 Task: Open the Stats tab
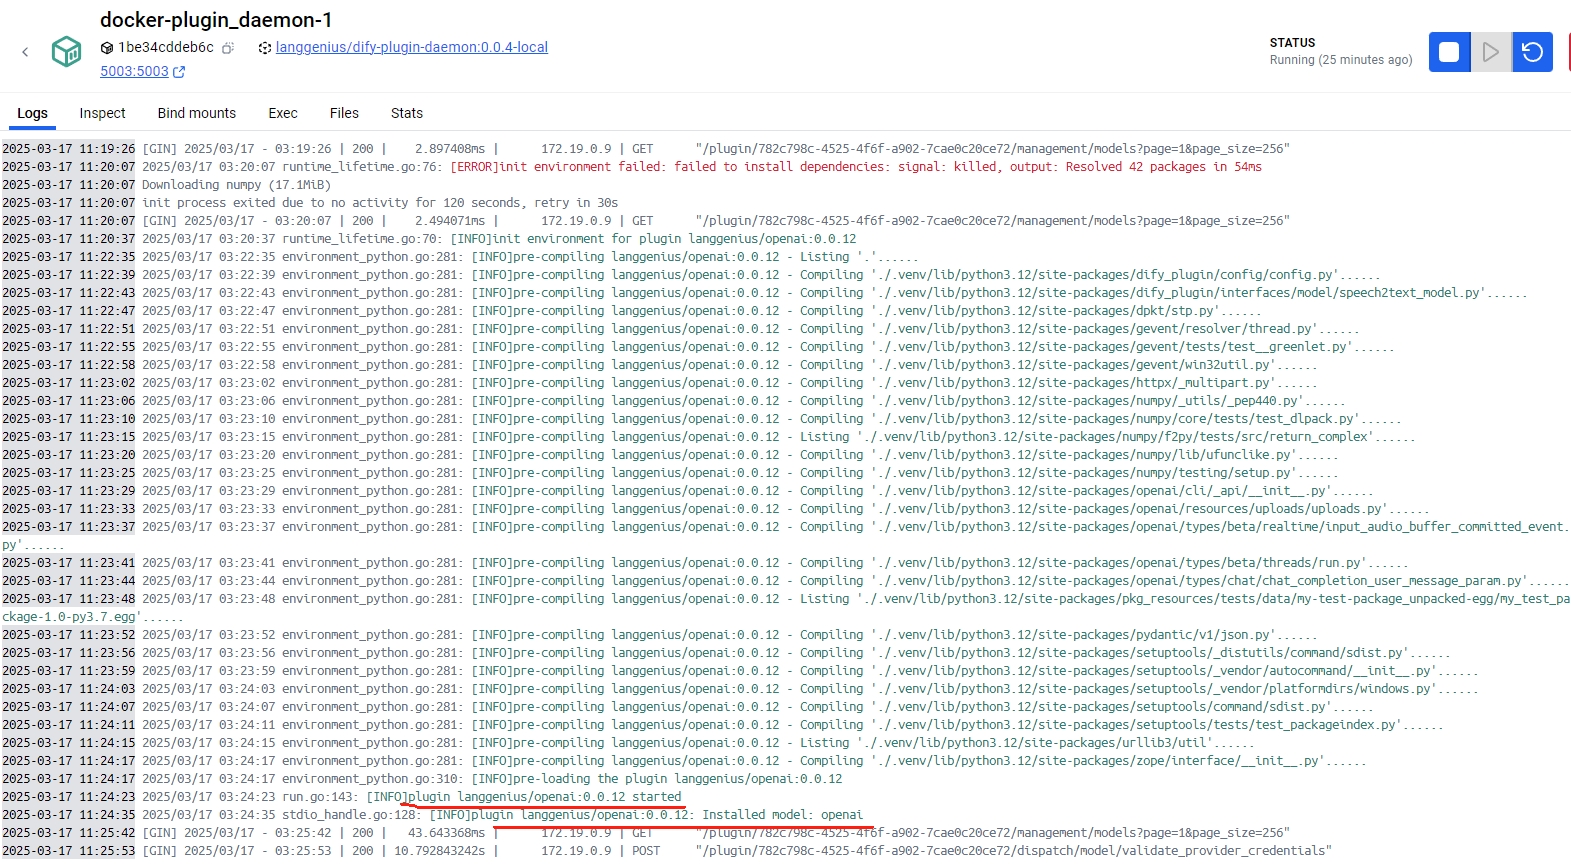[407, 113]
